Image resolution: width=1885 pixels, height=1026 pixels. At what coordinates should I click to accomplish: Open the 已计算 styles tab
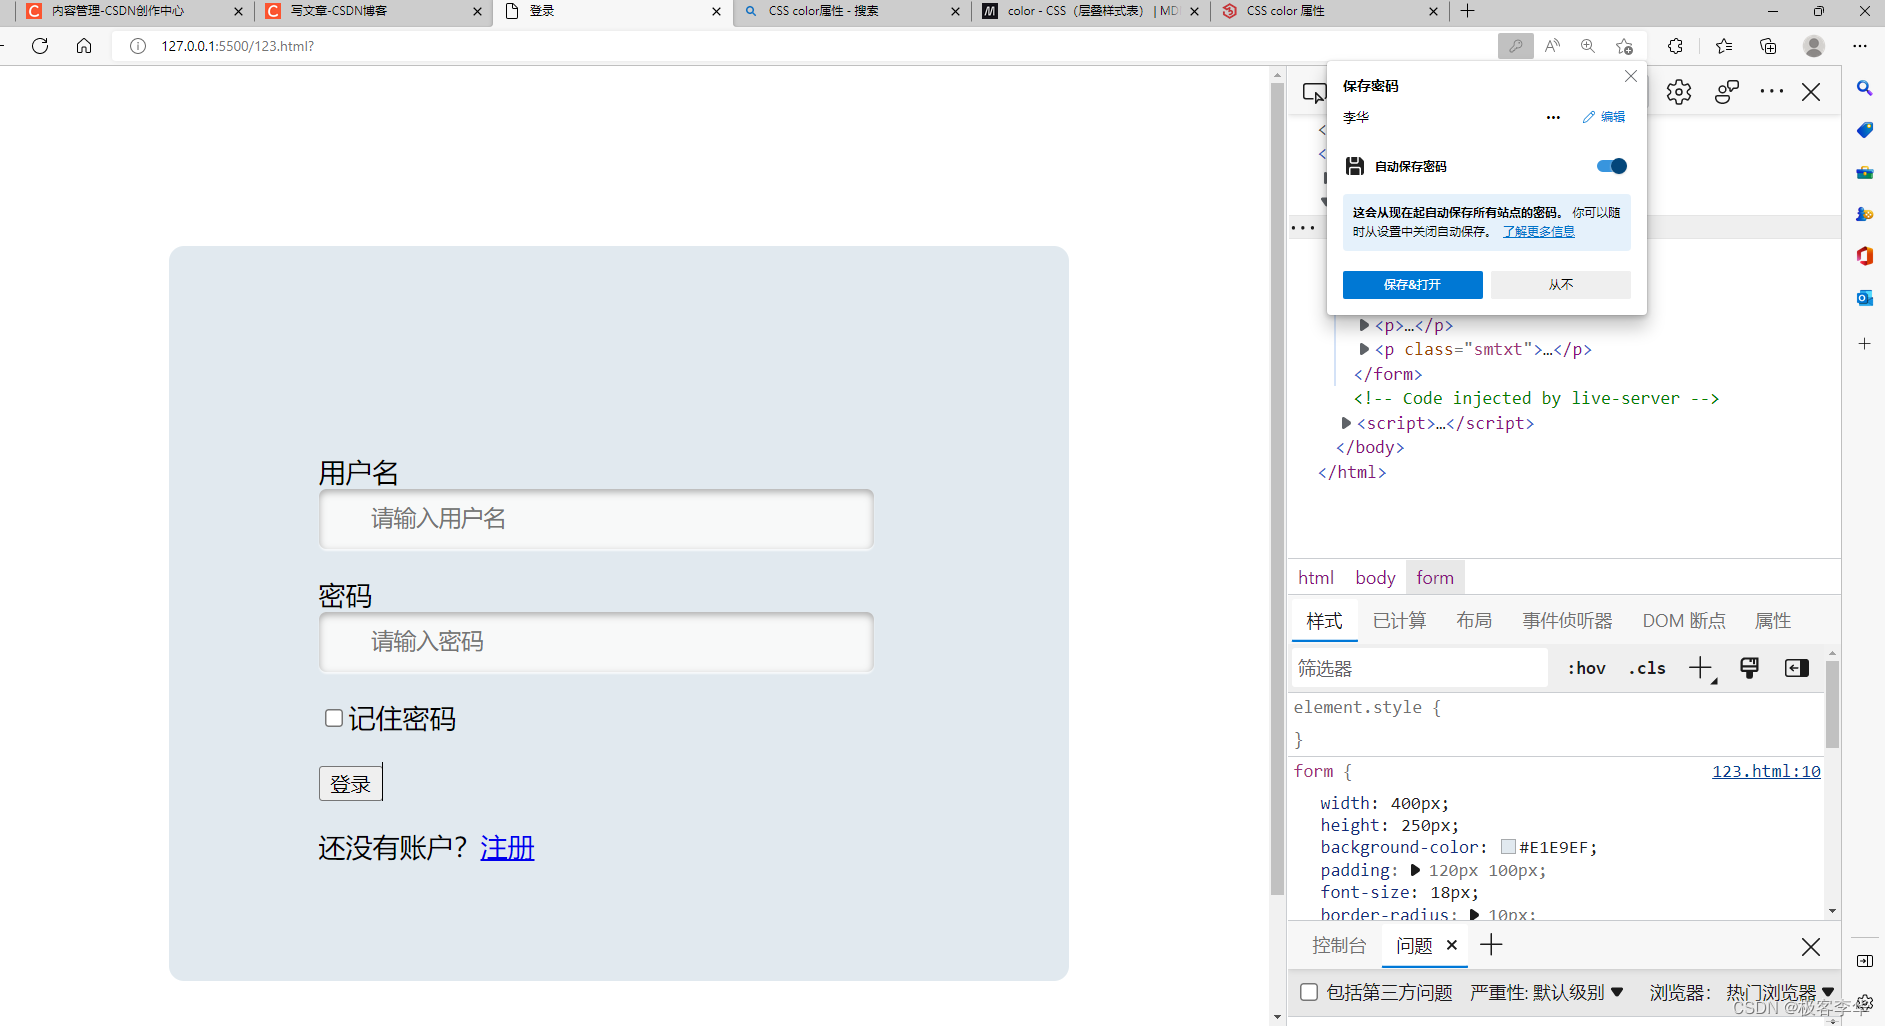point(1399,621)
